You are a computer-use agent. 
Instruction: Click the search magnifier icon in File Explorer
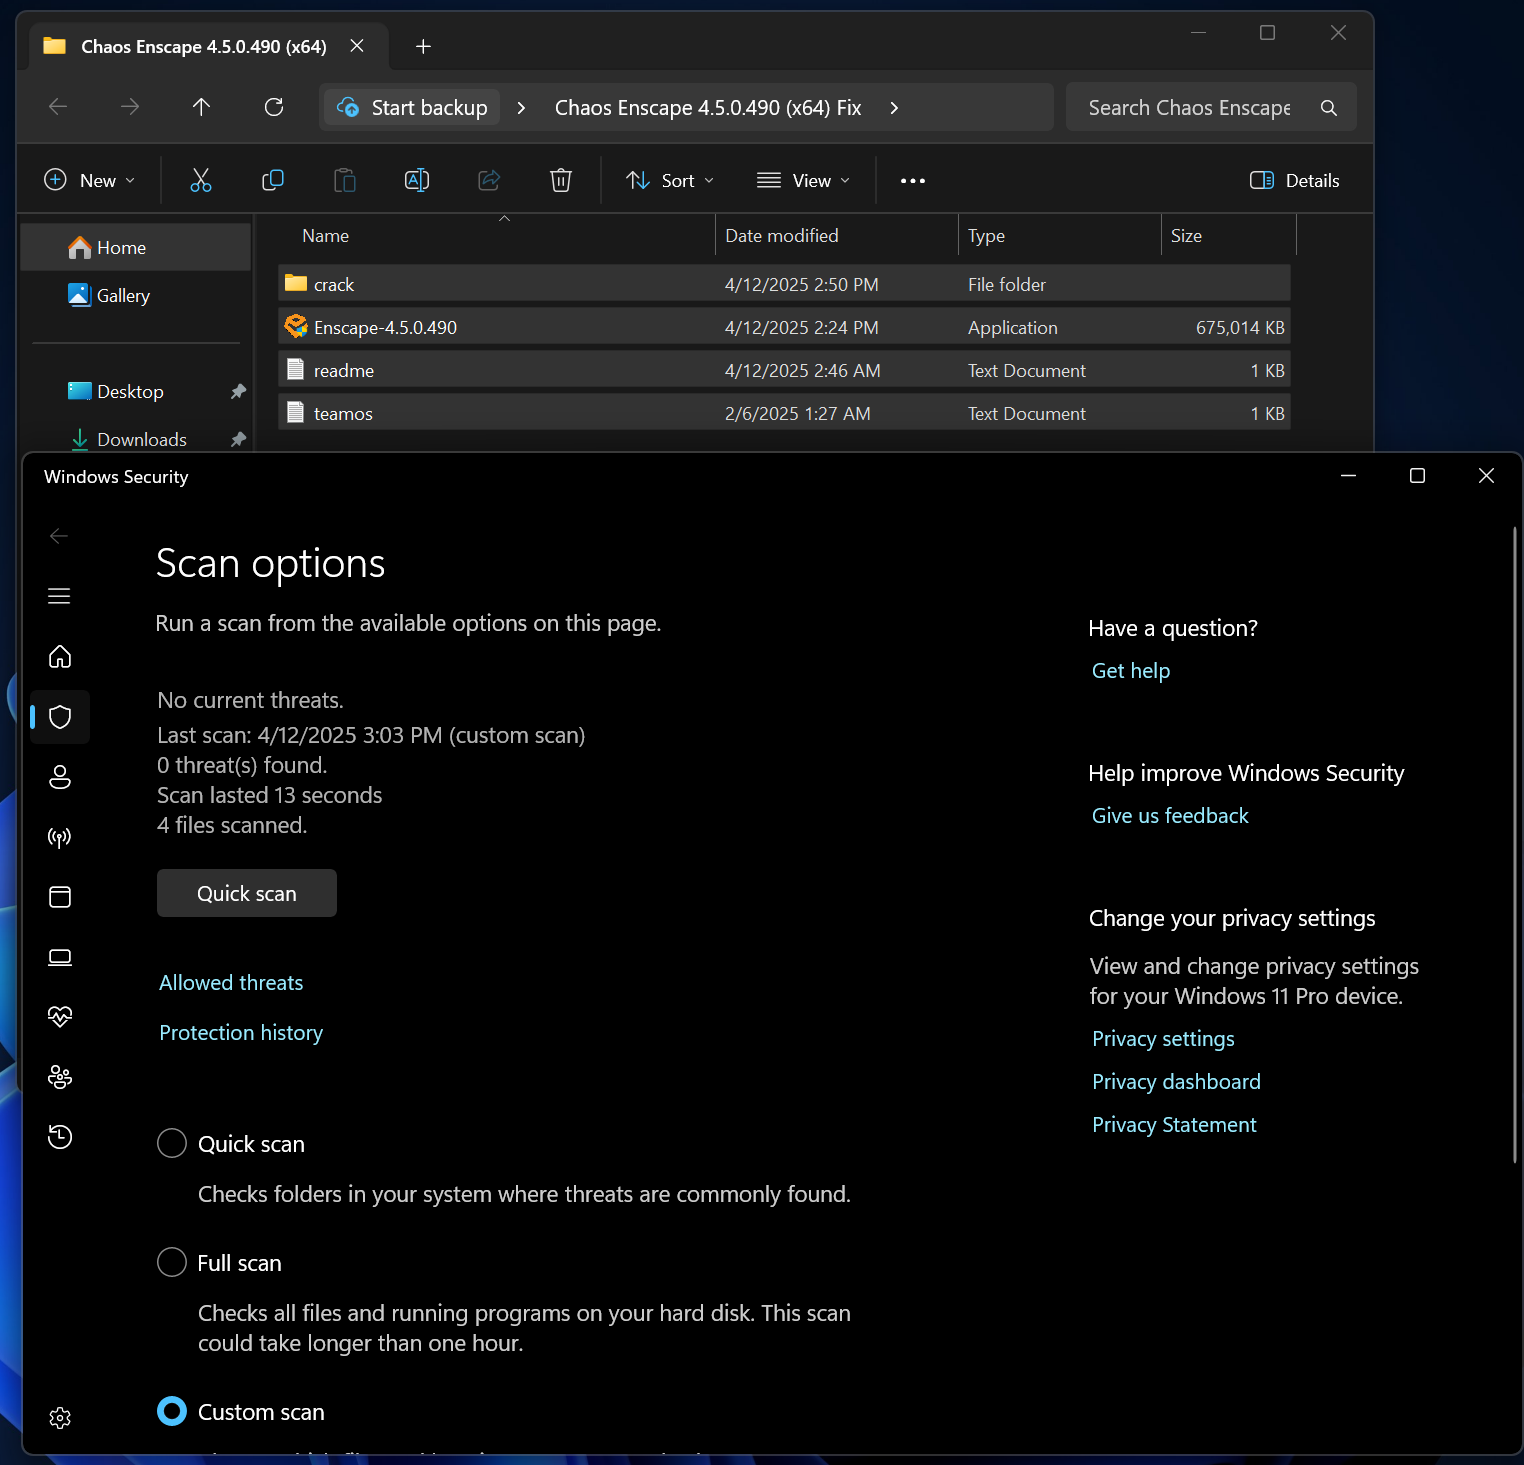1329,108
